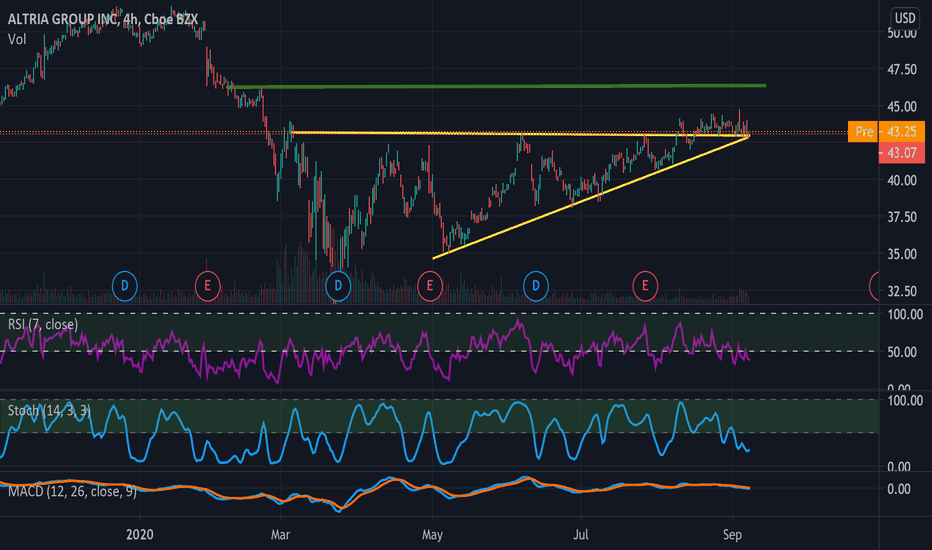Image resolution: width=932 pixels, height=550 pixels.
Task: Select the Stoch (14, 3, 3) indicator label
Action: [49, 410]
